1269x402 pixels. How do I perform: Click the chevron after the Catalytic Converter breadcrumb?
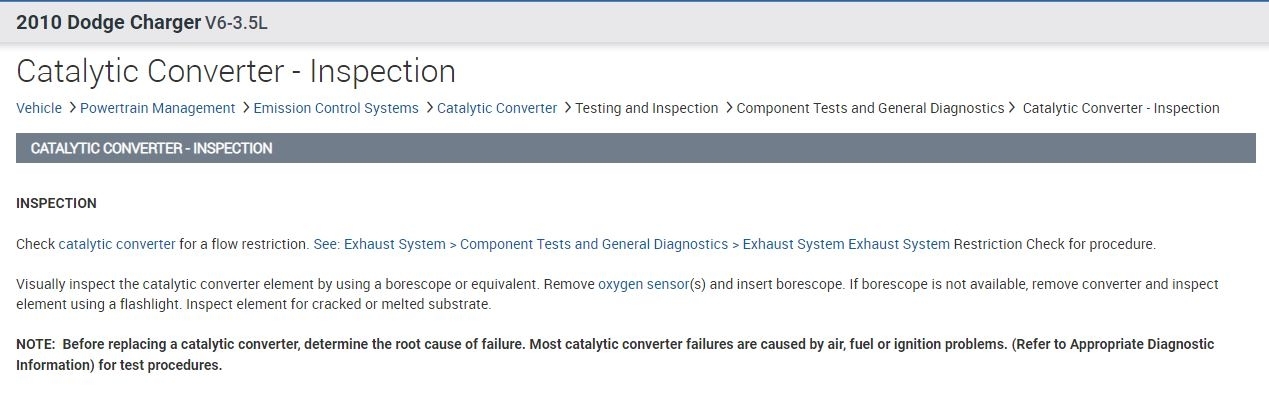pos(567,108)
